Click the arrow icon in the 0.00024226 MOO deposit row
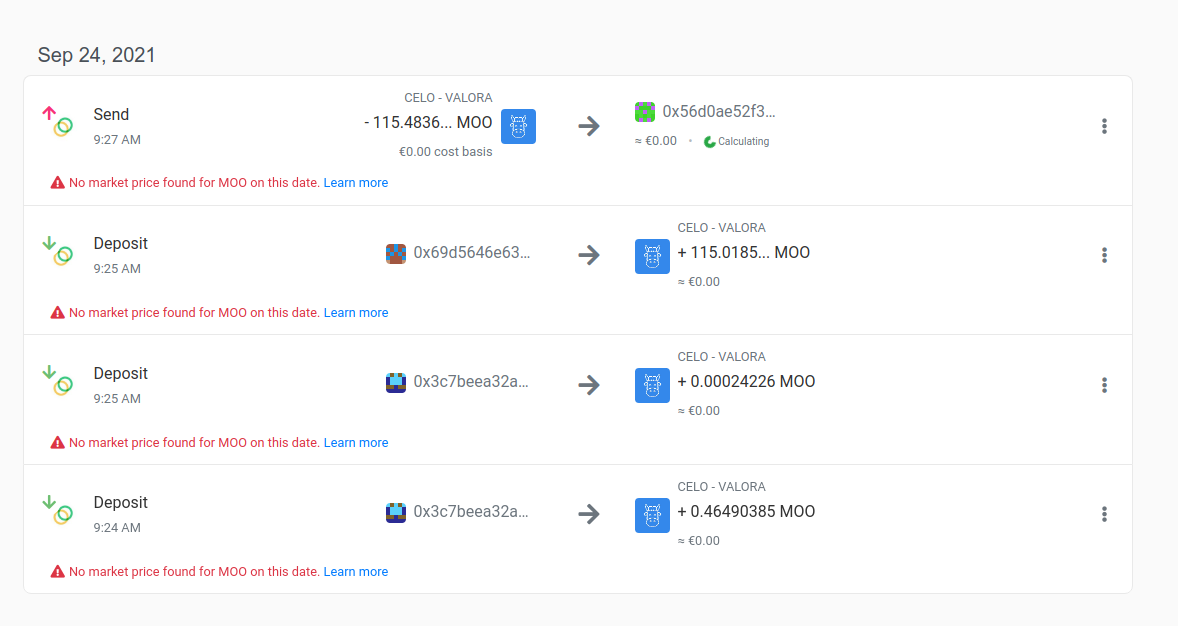 click(x=589, y=385)
